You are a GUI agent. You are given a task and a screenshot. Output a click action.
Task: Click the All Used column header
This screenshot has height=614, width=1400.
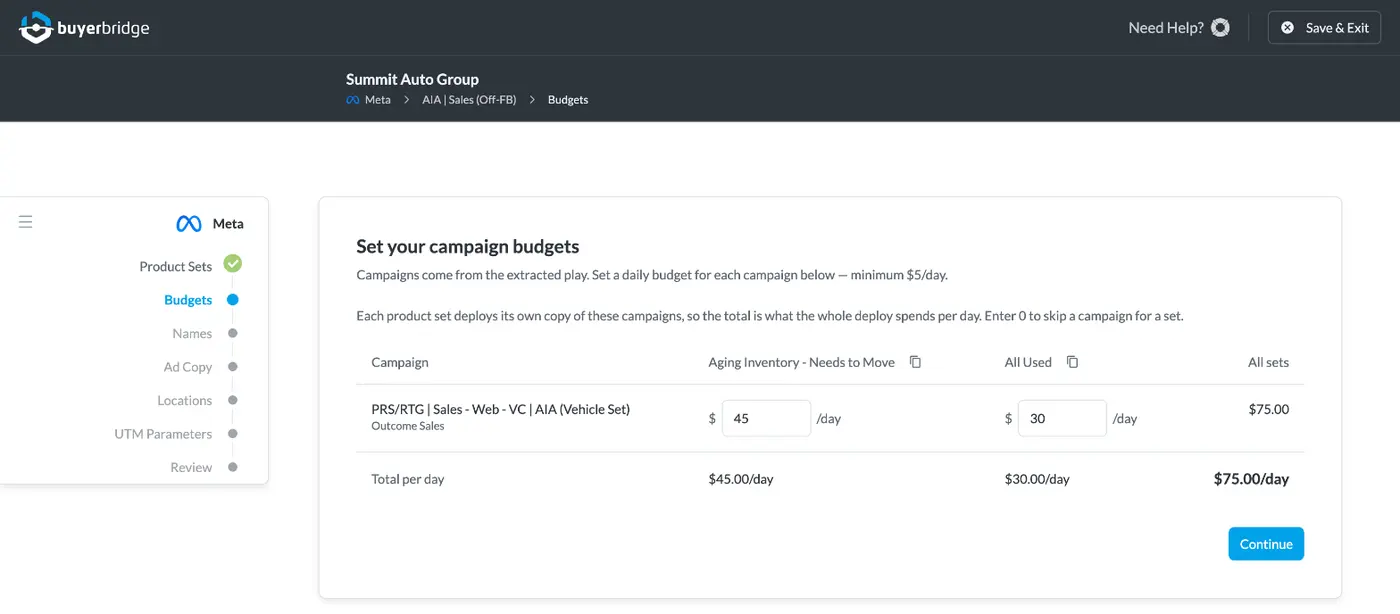click(1028, 362)
